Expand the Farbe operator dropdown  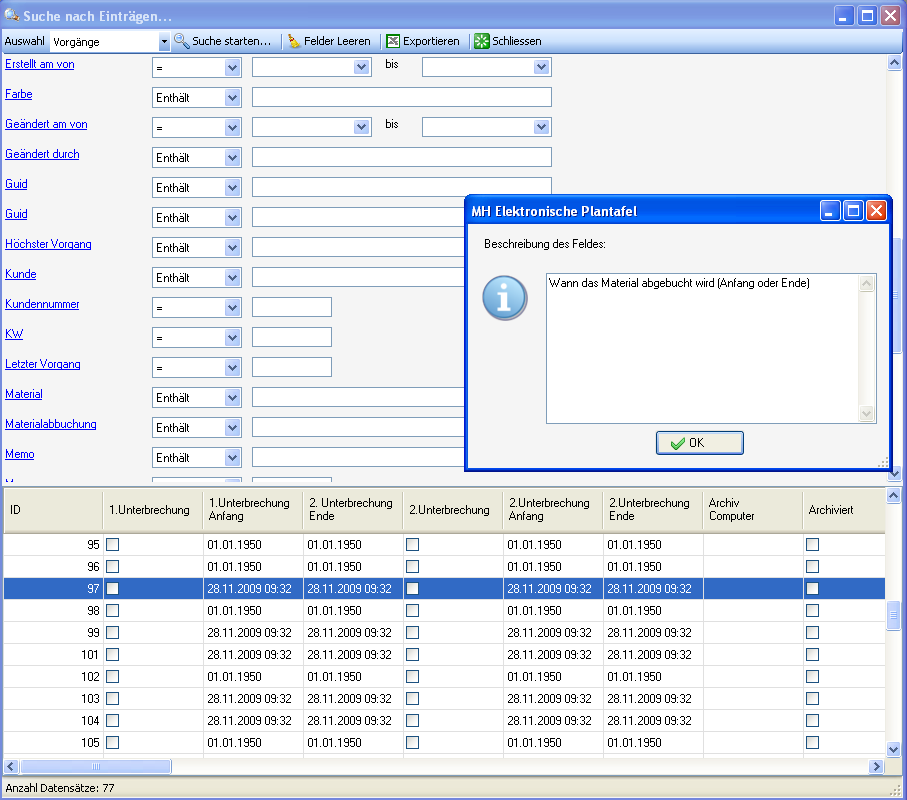pos(233,98)
